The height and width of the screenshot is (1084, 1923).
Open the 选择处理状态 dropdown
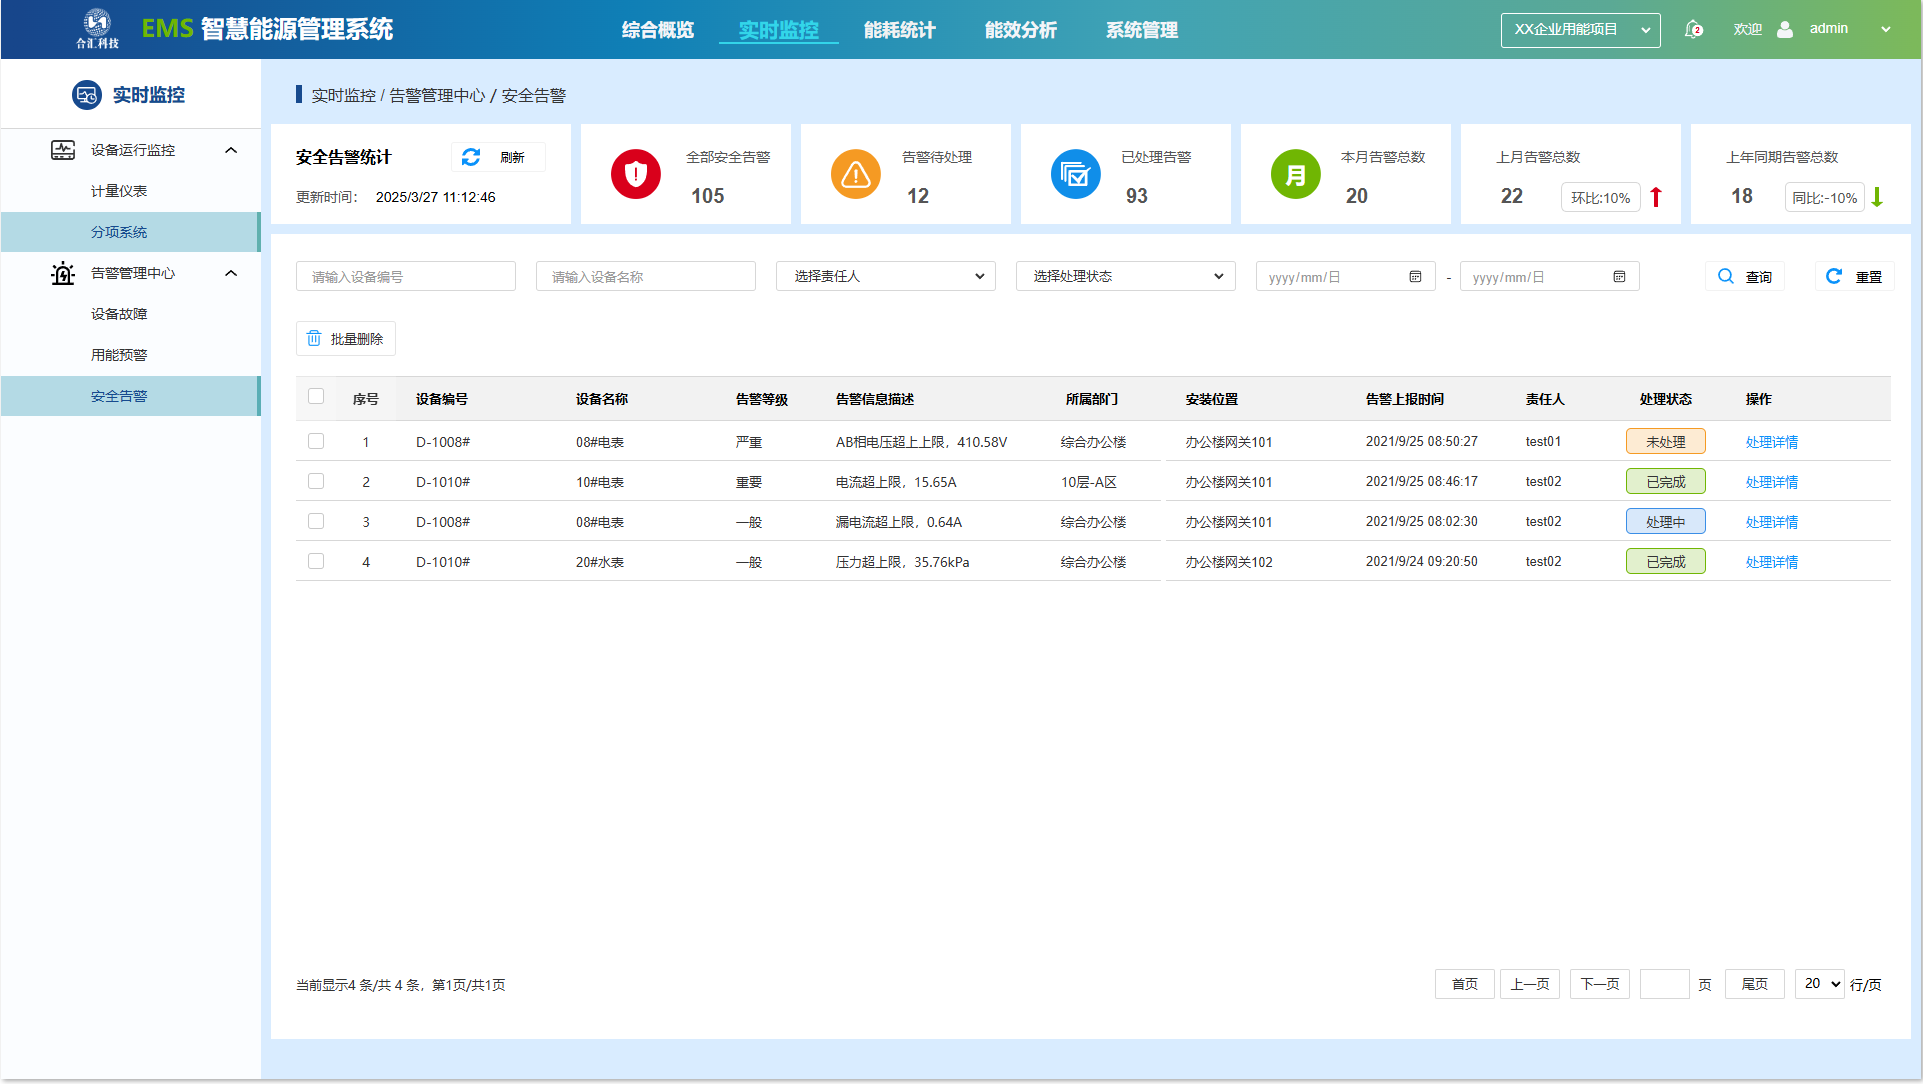click(x=1125, y=276)
